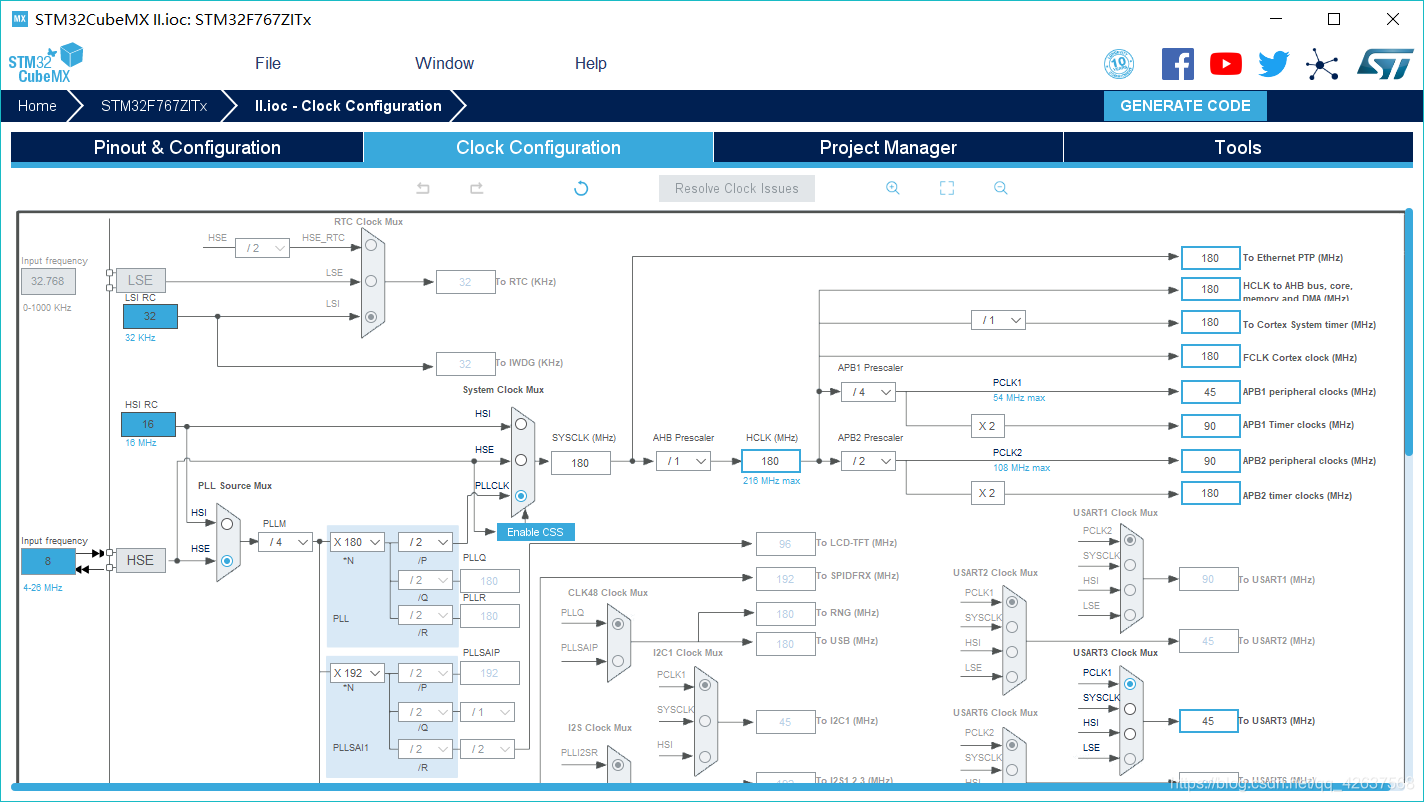Select LSI in the RTC Clock Mux
Screen dimensions: 1424x802
click(x=371, y=317)
